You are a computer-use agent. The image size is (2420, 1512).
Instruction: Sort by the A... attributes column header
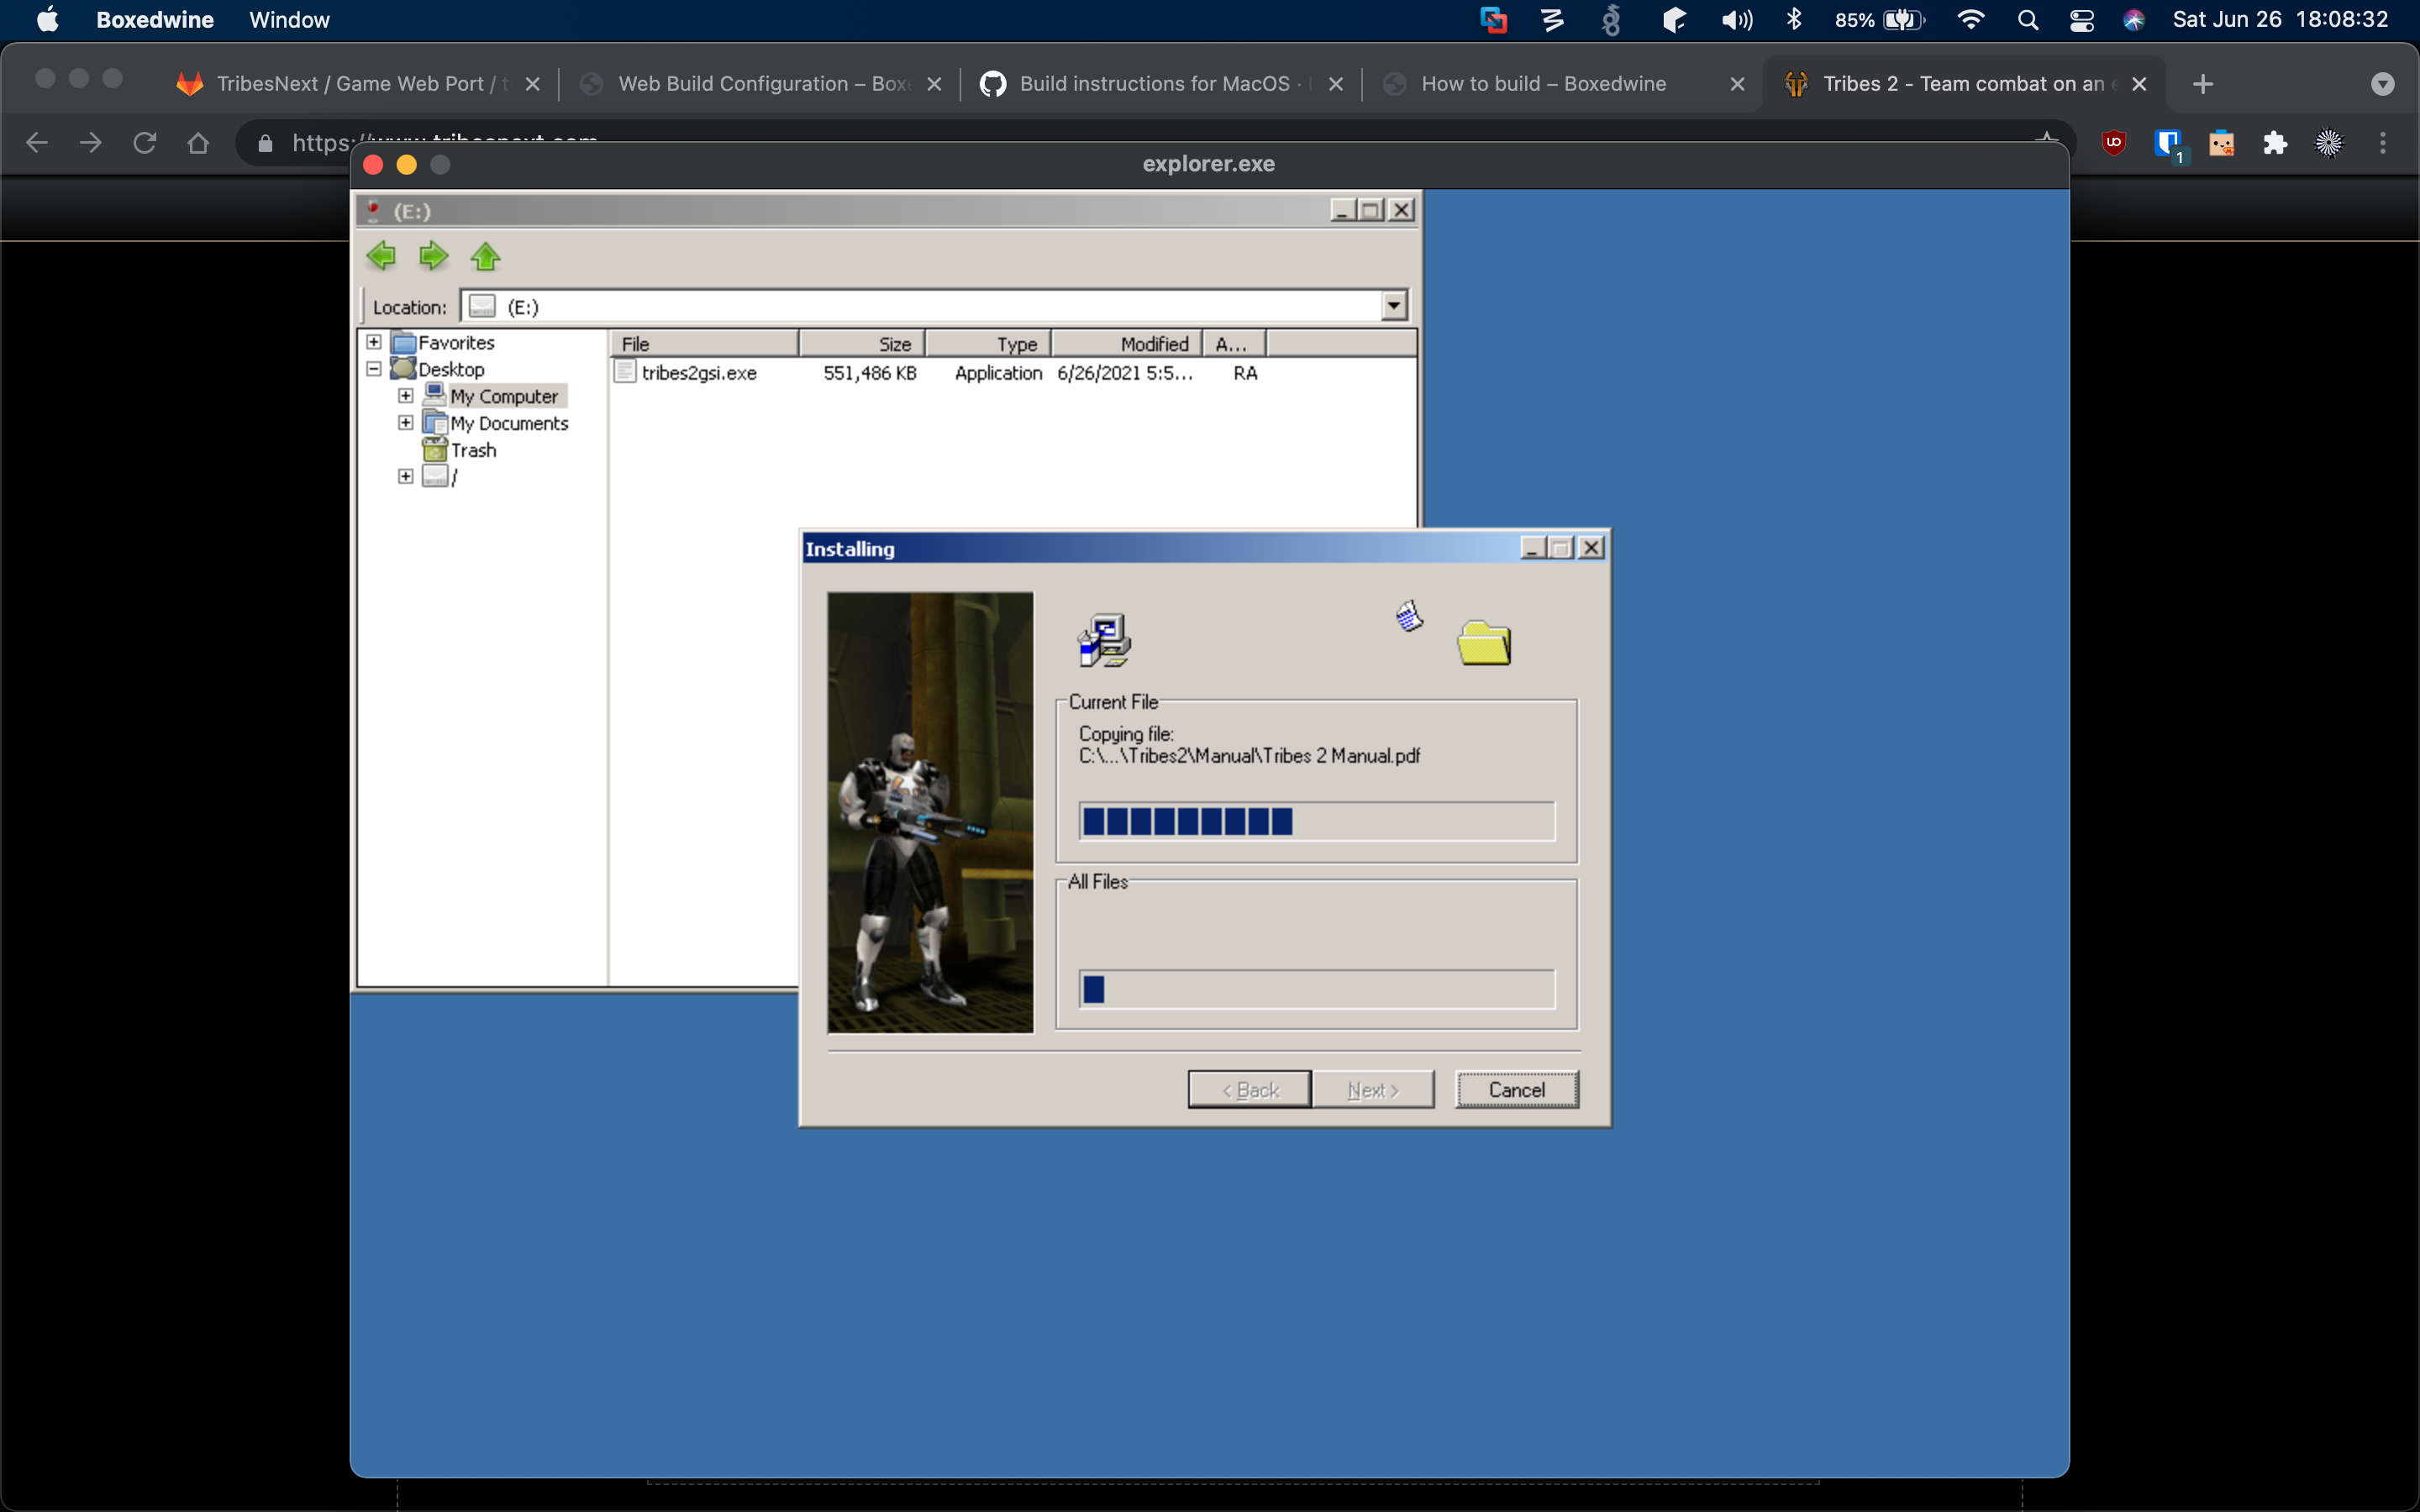pyautogui.click(x=1234, y=344)
